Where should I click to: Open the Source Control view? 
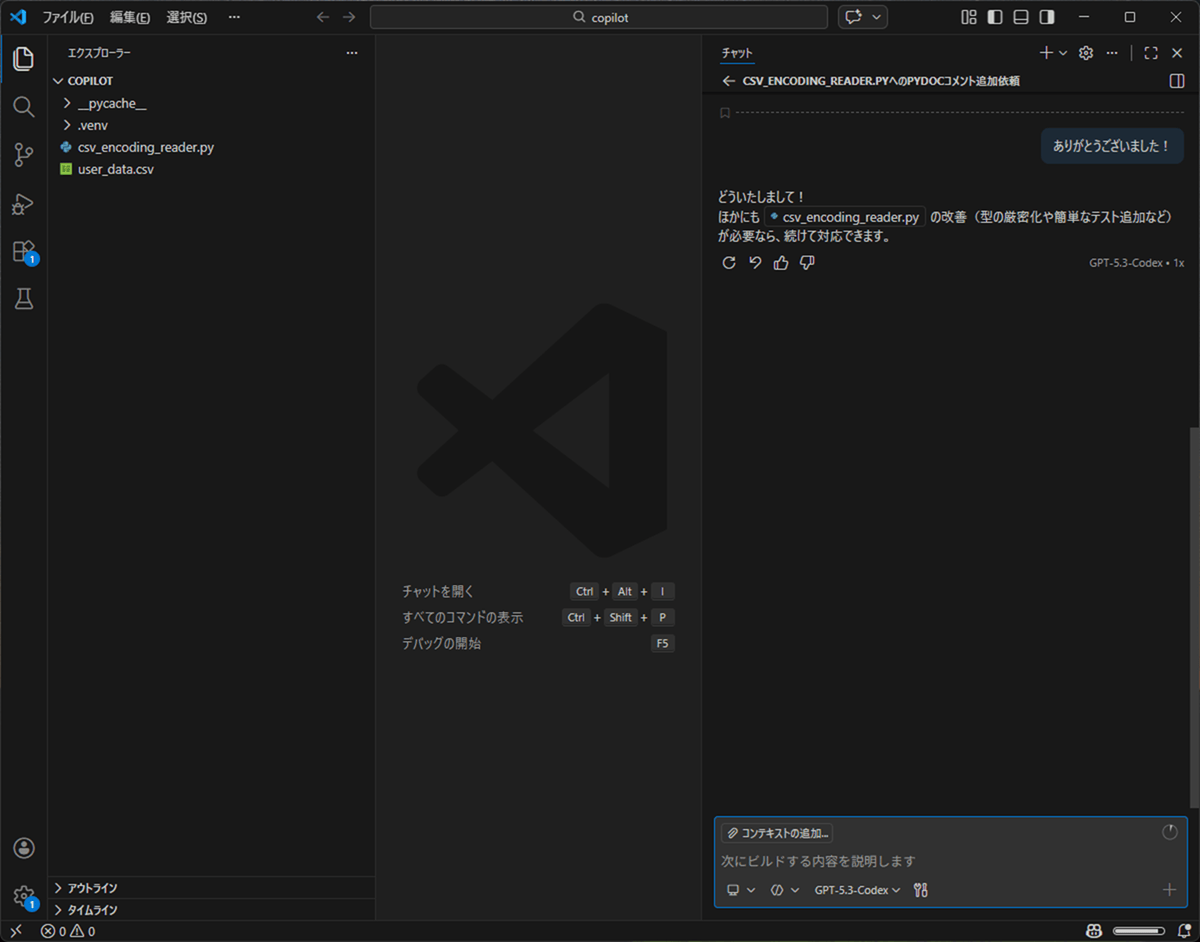[x=24, y=155]
